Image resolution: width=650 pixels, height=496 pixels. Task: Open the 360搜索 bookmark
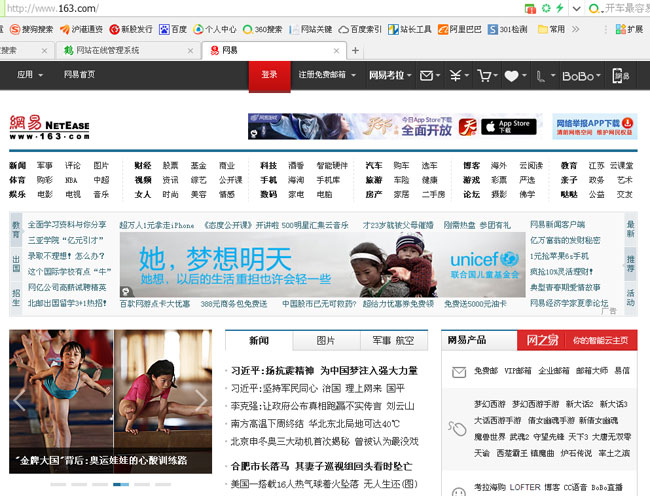(x=262, y=29)
